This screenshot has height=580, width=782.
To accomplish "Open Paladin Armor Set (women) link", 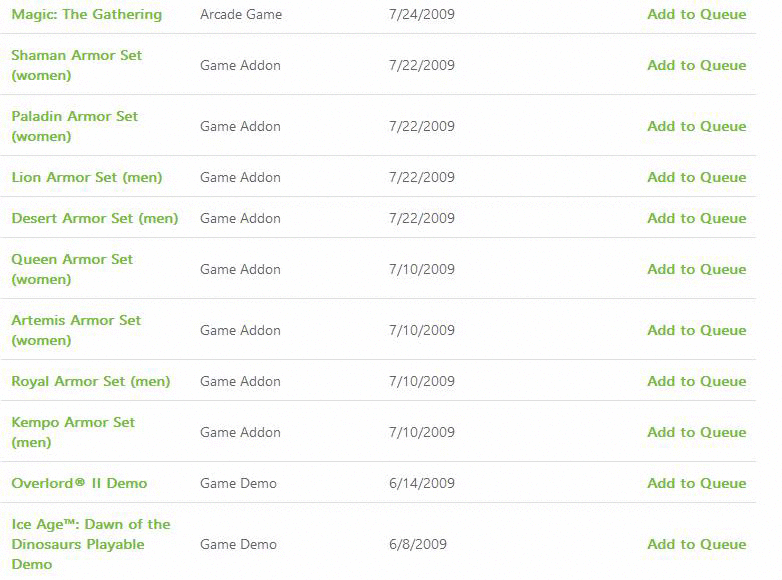I will click(x=75, y=126).
